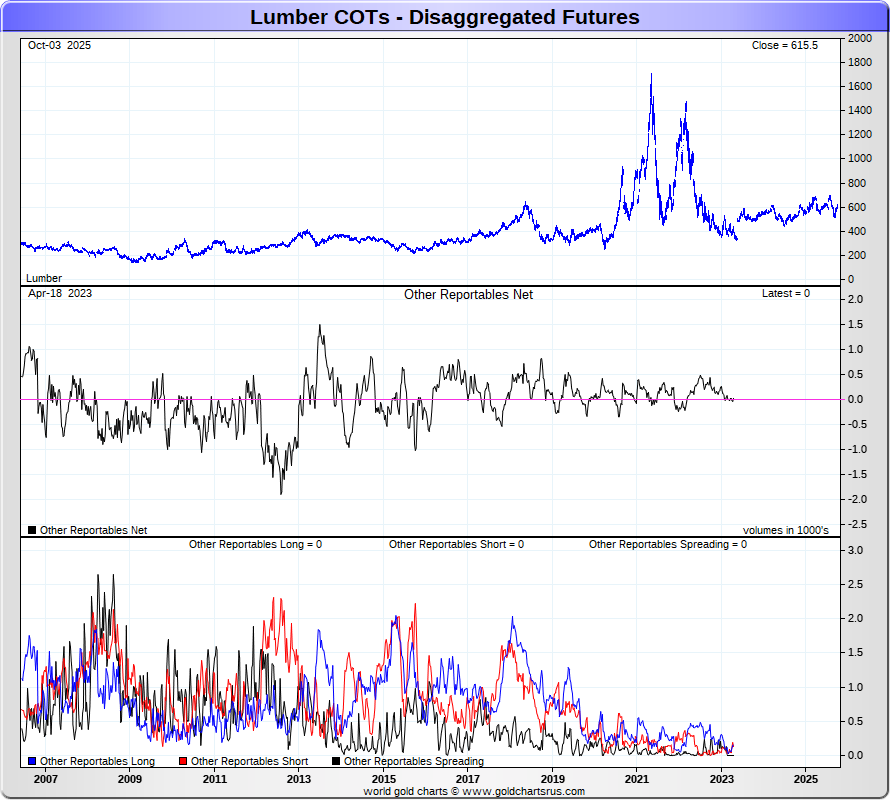Click the black Other Reportables Spreading legend square
This screenshot has height=800, width=890.
[x=336, y=762]
